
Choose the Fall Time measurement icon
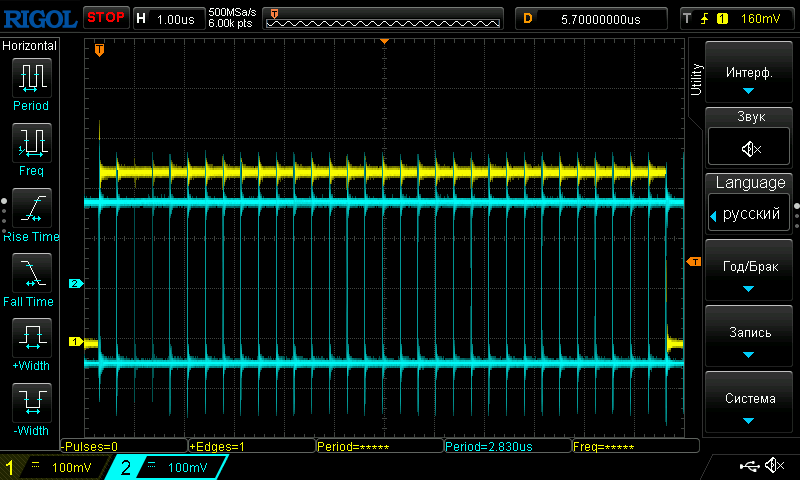tap(30, 271)
